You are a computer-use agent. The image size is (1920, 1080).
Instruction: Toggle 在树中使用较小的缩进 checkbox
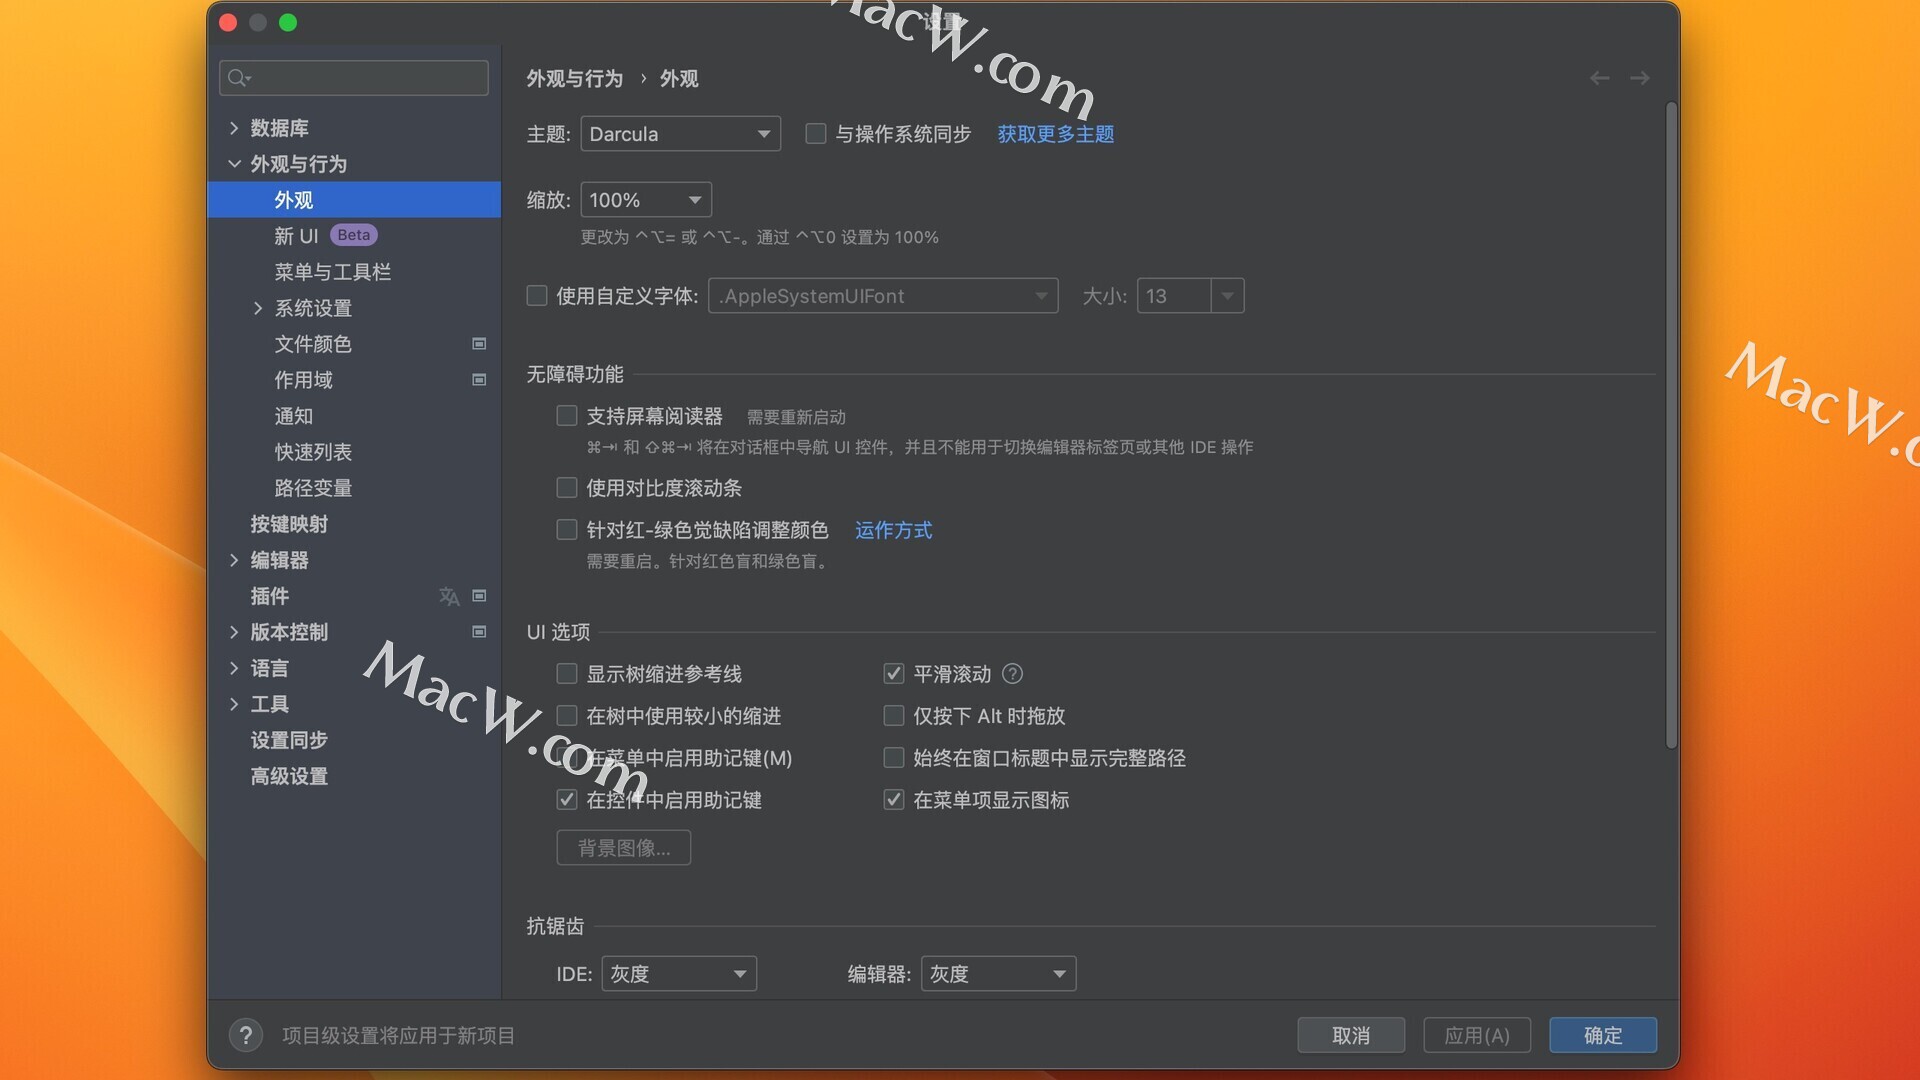pos(567,716)
